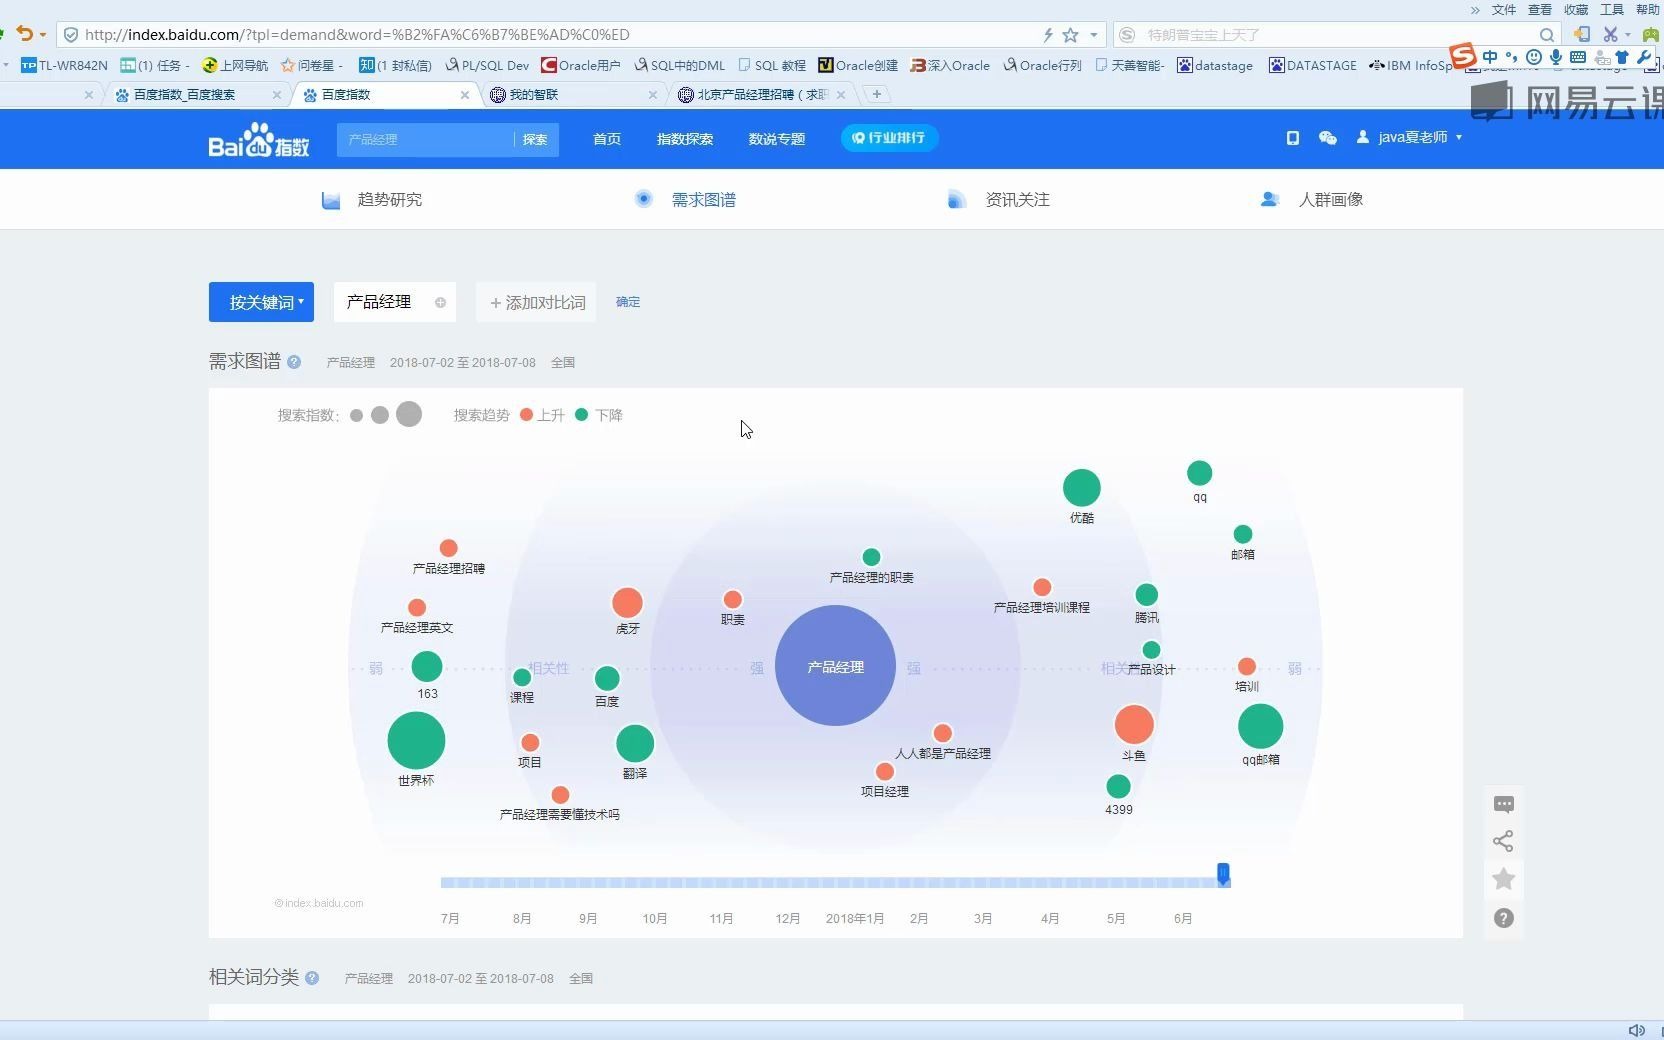
Task: Click the 人群画像 people icon
Action: (1269, 199)
